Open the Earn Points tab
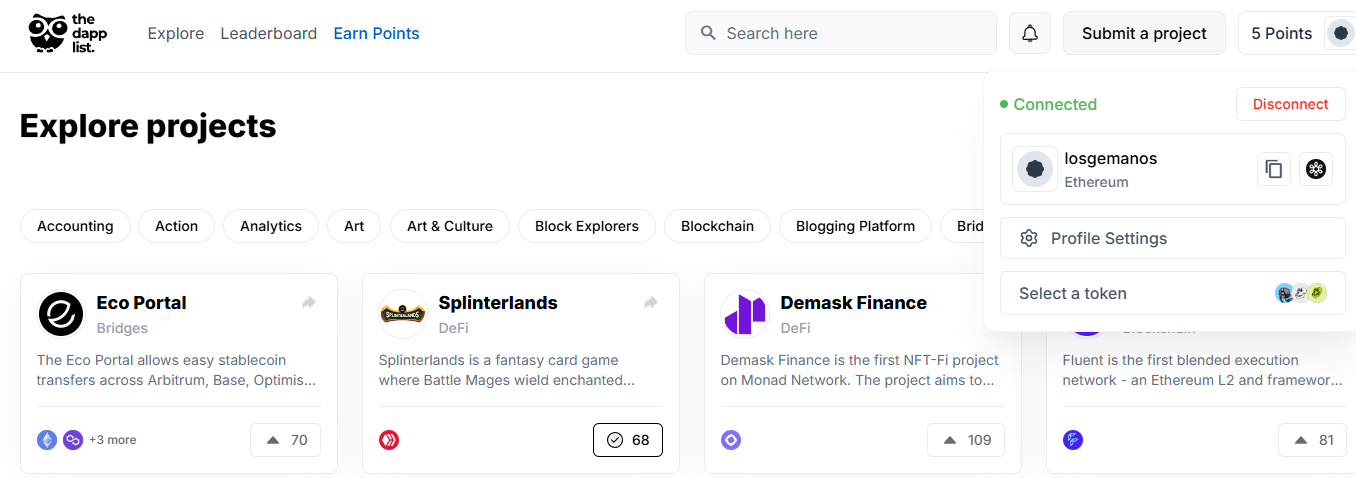 click(x=376, y=33)
